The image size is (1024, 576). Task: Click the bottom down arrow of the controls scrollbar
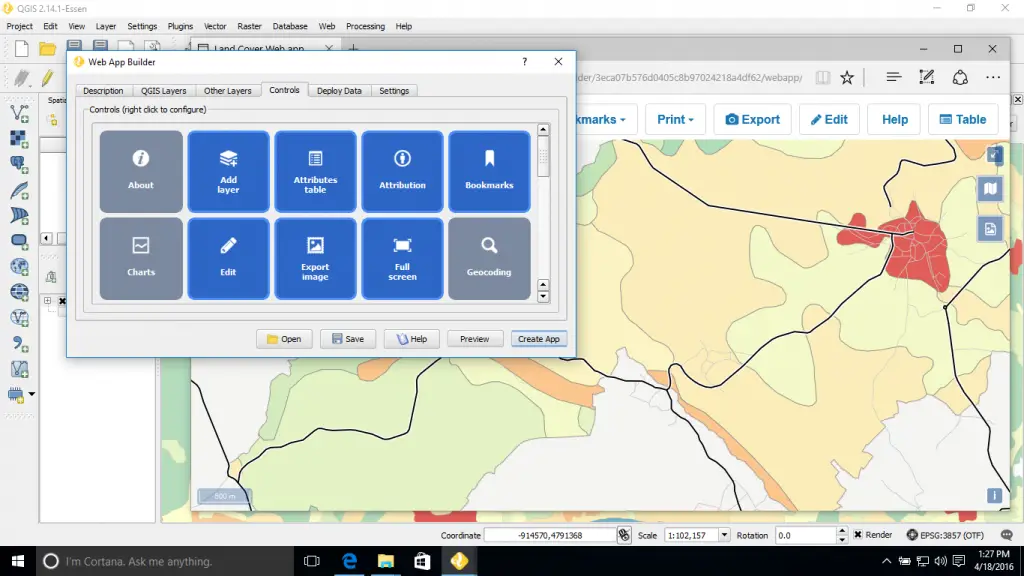point(543,297)
